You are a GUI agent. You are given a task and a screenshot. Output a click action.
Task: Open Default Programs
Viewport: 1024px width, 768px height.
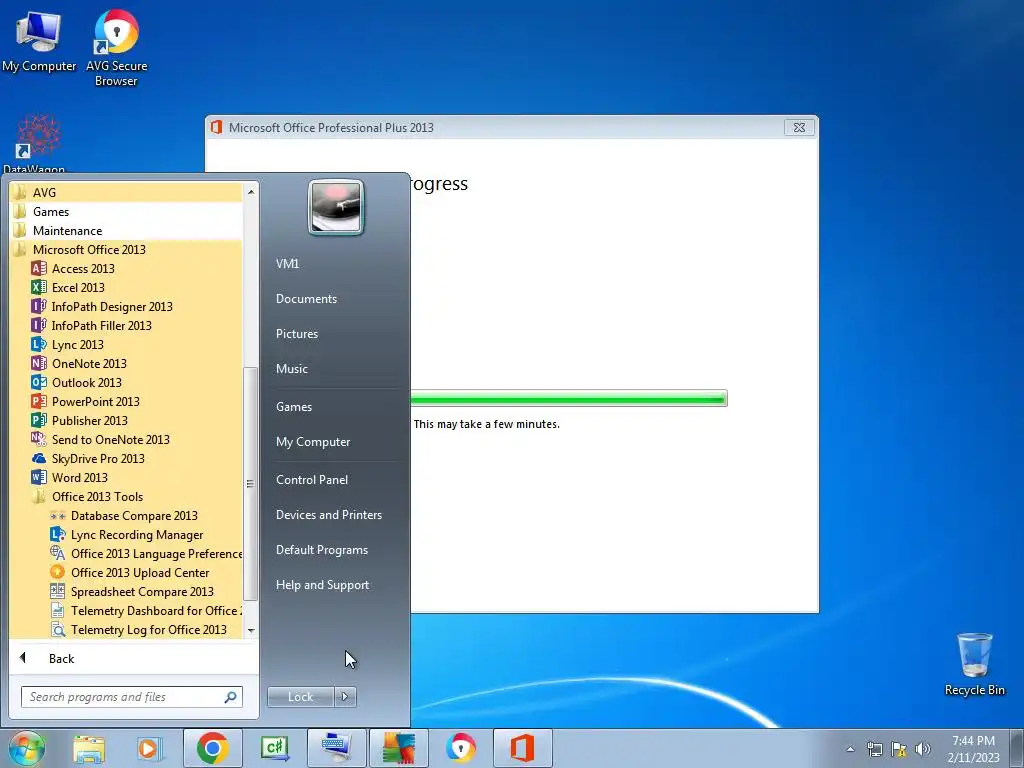click(321, 550)
